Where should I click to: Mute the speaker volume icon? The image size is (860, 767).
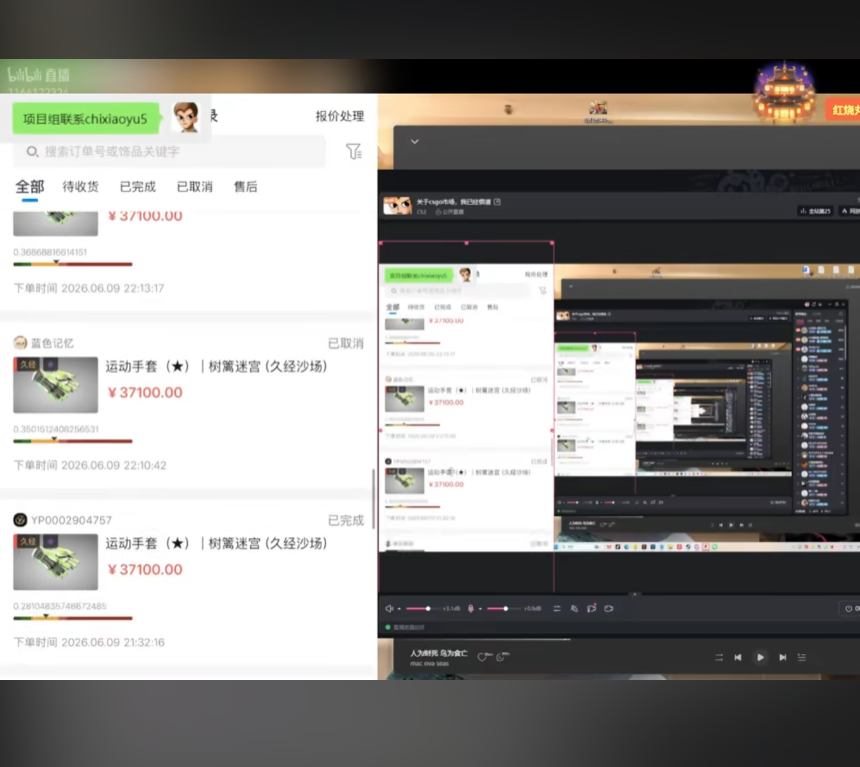(389, 608)
